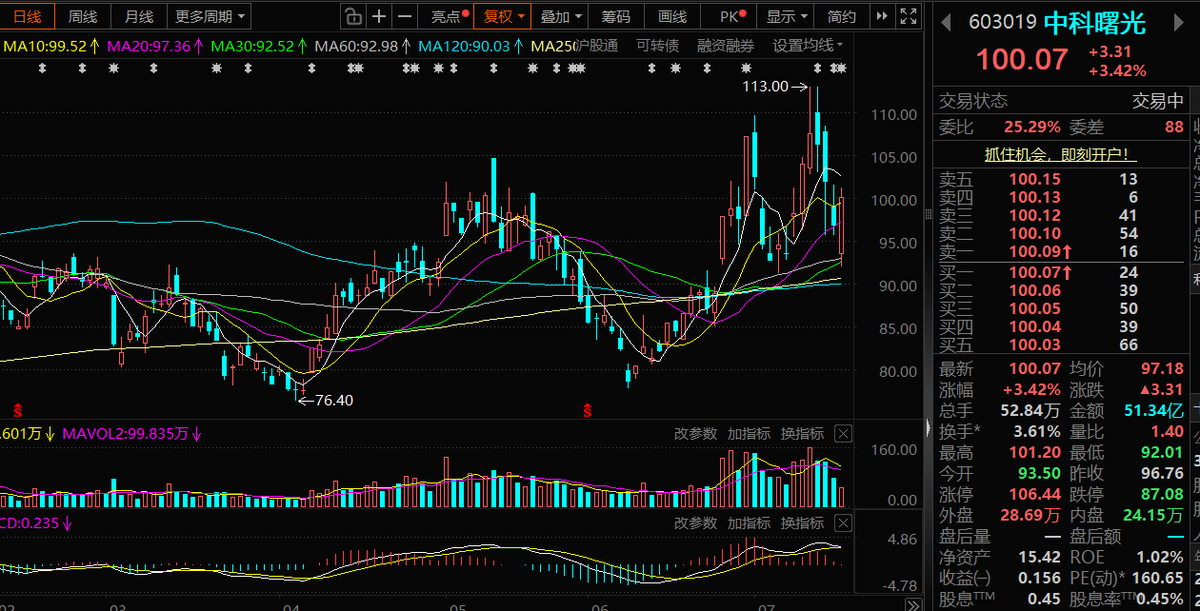The width and height of the screenshot is (1200, 611).
Task: Click the 卖四 100.13 order row
Action: tap(1059, 198)
